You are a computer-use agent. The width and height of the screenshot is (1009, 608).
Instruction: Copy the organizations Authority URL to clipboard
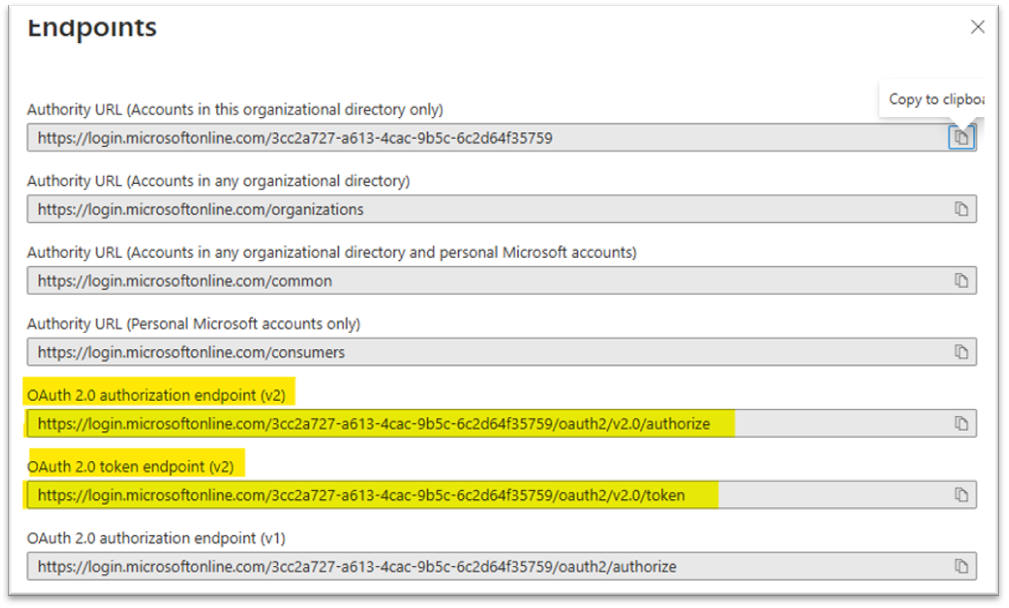tap(961, 209)
